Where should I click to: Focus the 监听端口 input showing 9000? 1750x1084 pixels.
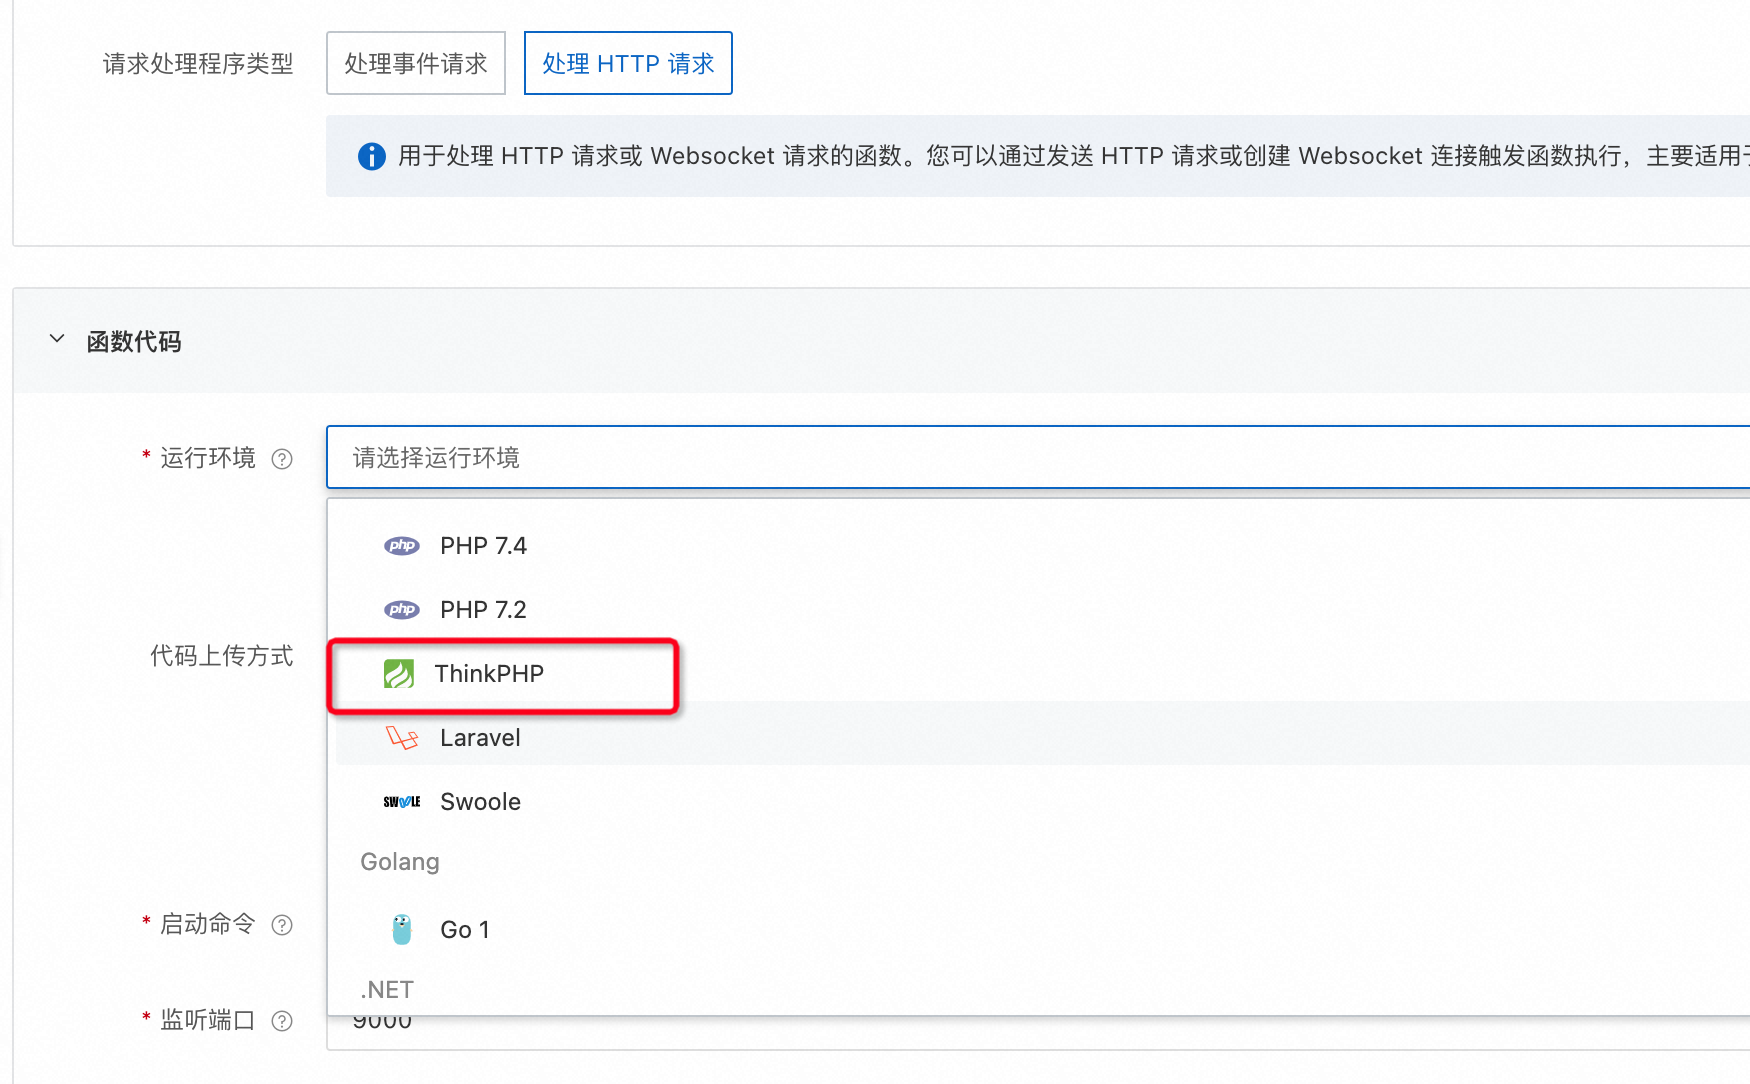click(x=1038, y=1032)
